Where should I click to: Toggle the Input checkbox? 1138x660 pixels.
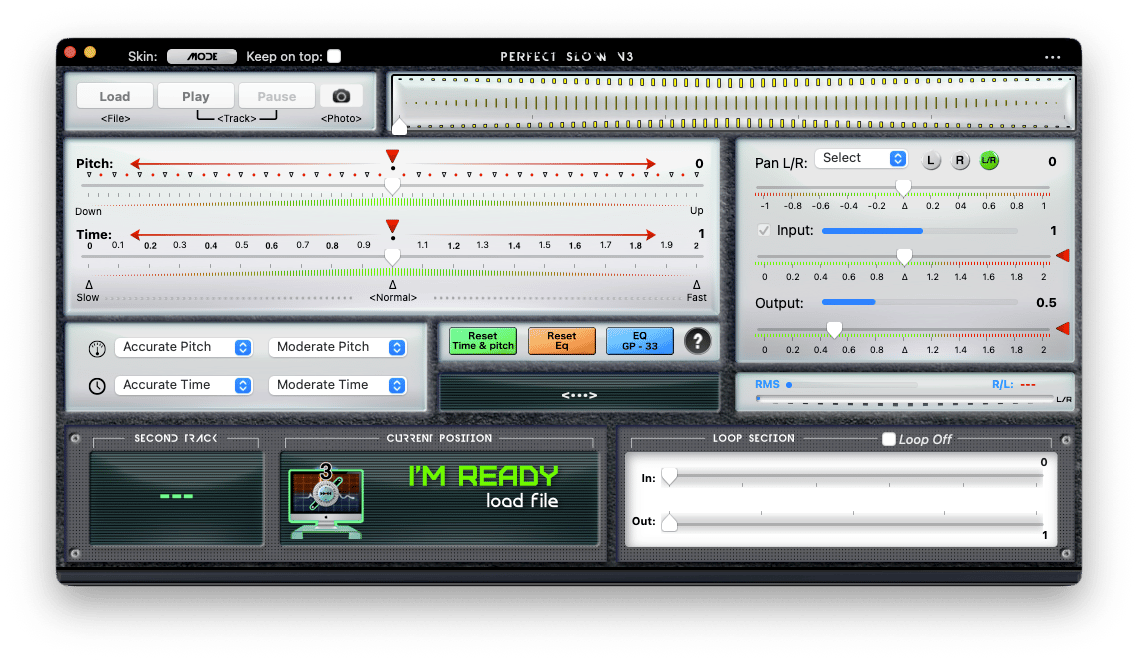coord(764,230)
